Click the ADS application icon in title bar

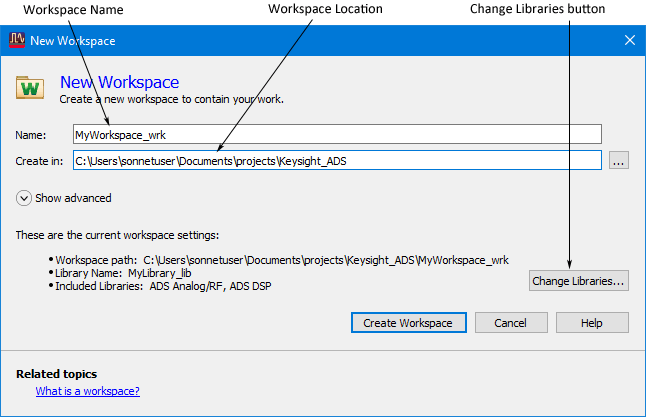tap(17, 40)
